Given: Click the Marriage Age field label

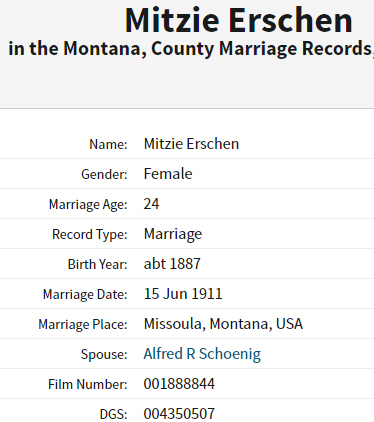Looking at the screenshot, I should (88, 205).
